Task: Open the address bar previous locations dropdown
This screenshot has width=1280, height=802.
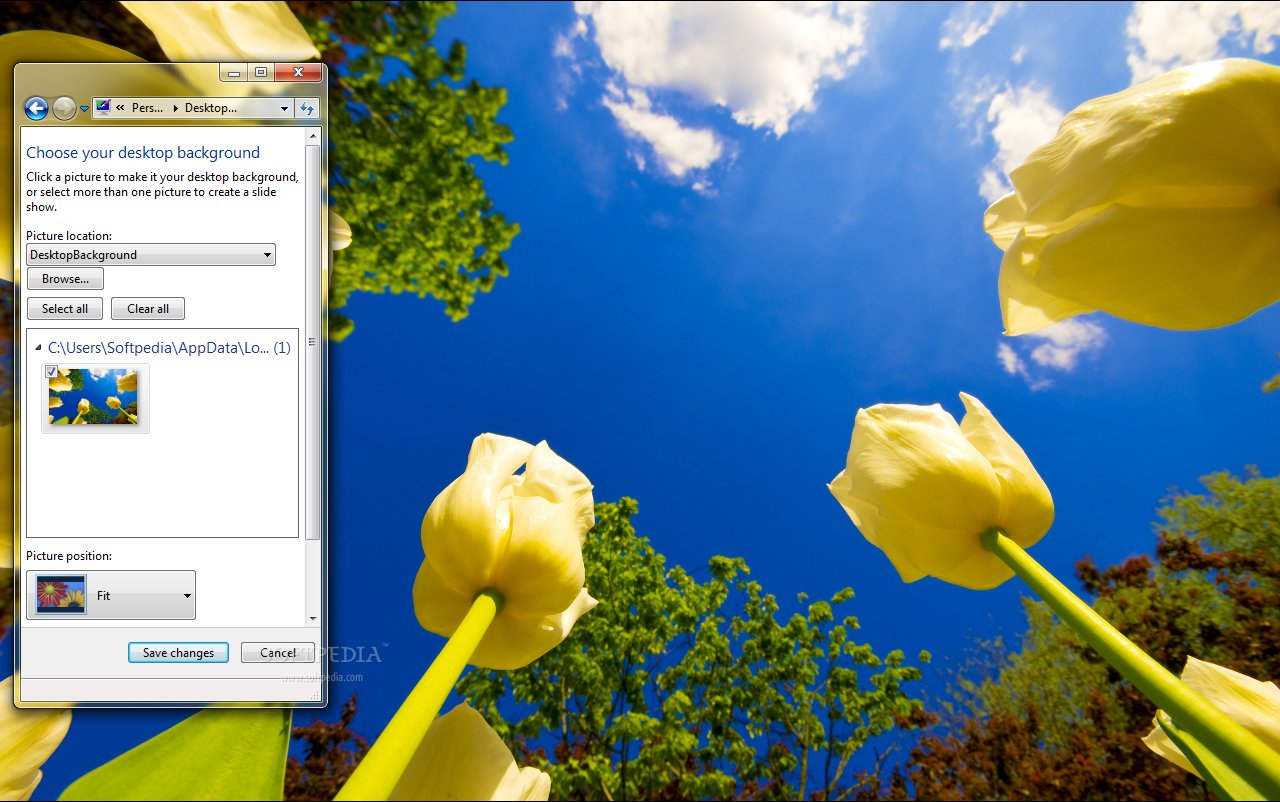Action: coord(284,108)
